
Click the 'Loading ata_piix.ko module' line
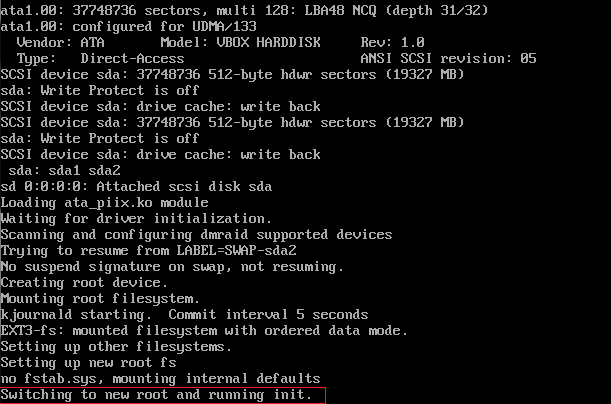tap(104, 203)
